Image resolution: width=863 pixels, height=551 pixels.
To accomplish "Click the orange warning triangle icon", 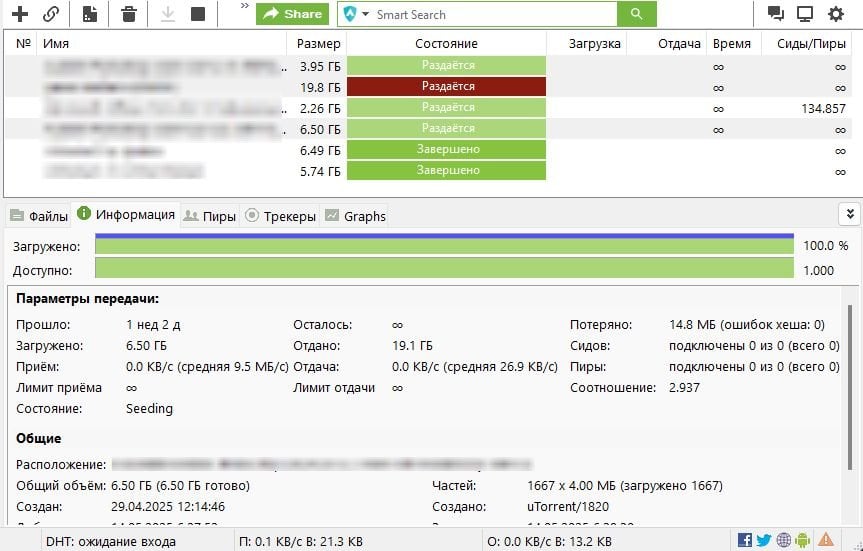I will coord(826,539).
